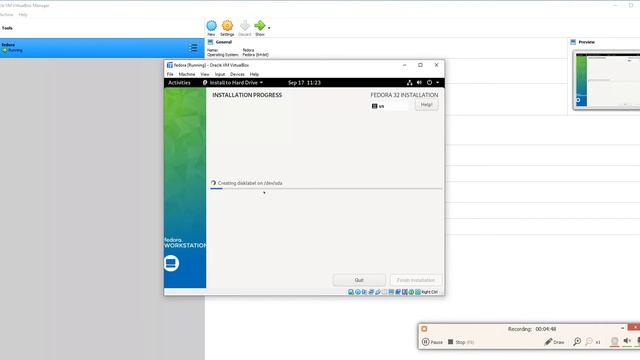Expand the Show button dropdown arrow
640x360 pixels.
269,28
